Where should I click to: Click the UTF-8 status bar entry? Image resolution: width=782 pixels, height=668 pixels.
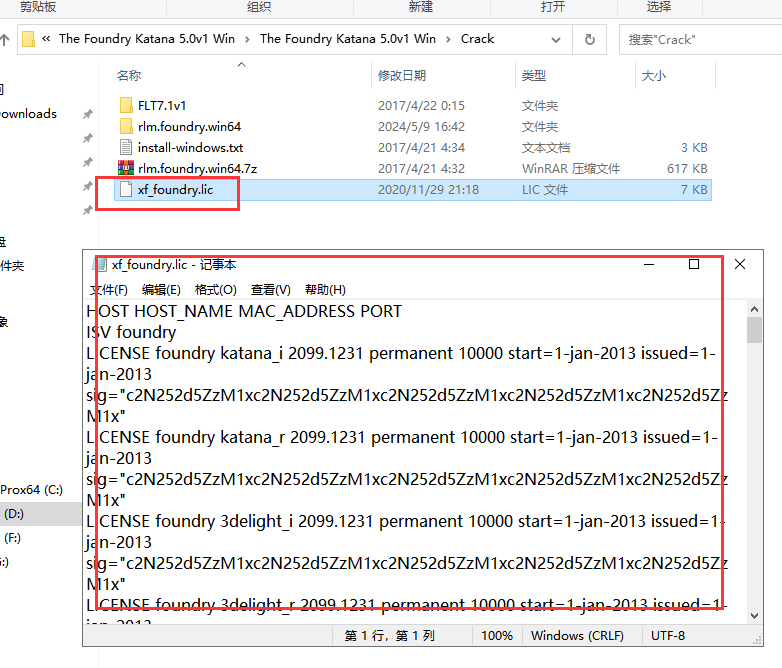(x=668, y=636)
